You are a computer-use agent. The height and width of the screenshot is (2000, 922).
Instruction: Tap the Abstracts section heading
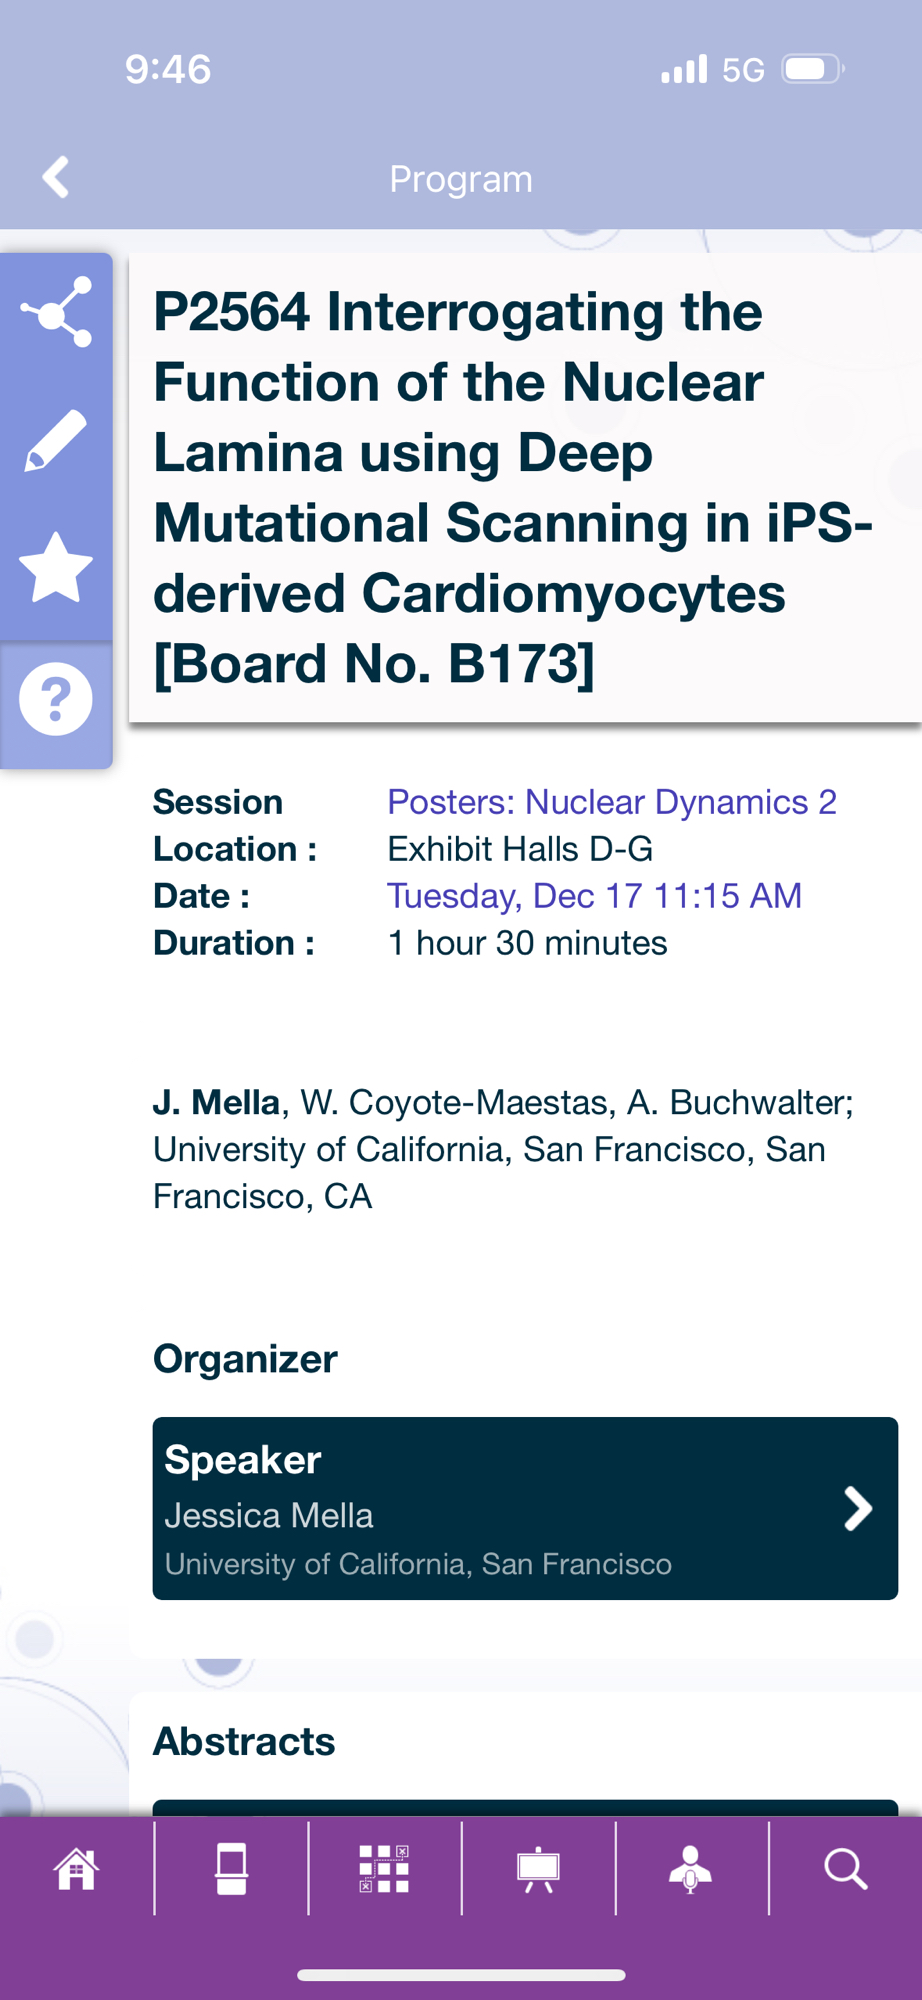[x=244, y=1742]
